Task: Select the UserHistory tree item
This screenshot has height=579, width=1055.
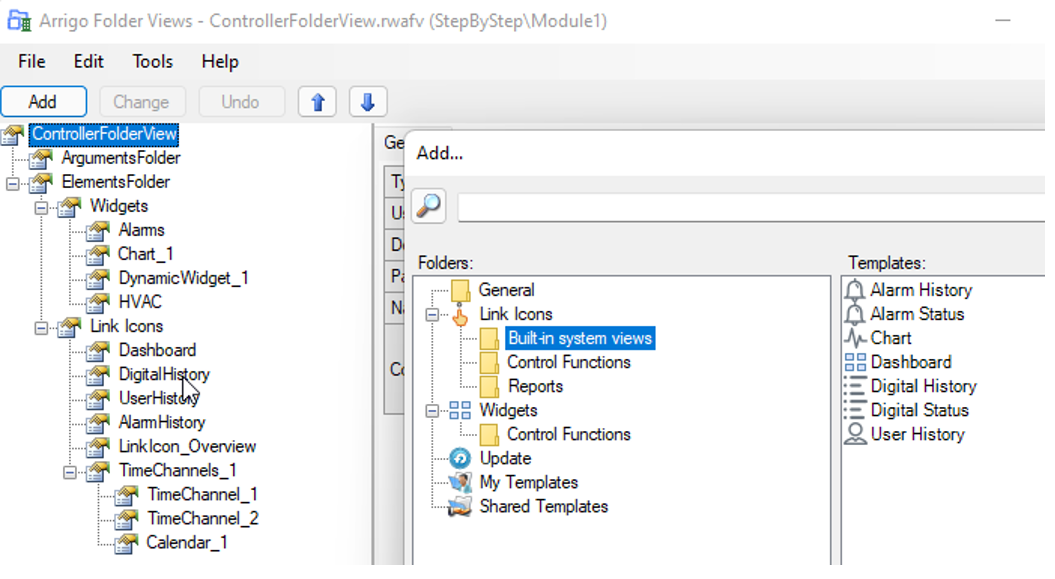Action: (x=159, y=399)
